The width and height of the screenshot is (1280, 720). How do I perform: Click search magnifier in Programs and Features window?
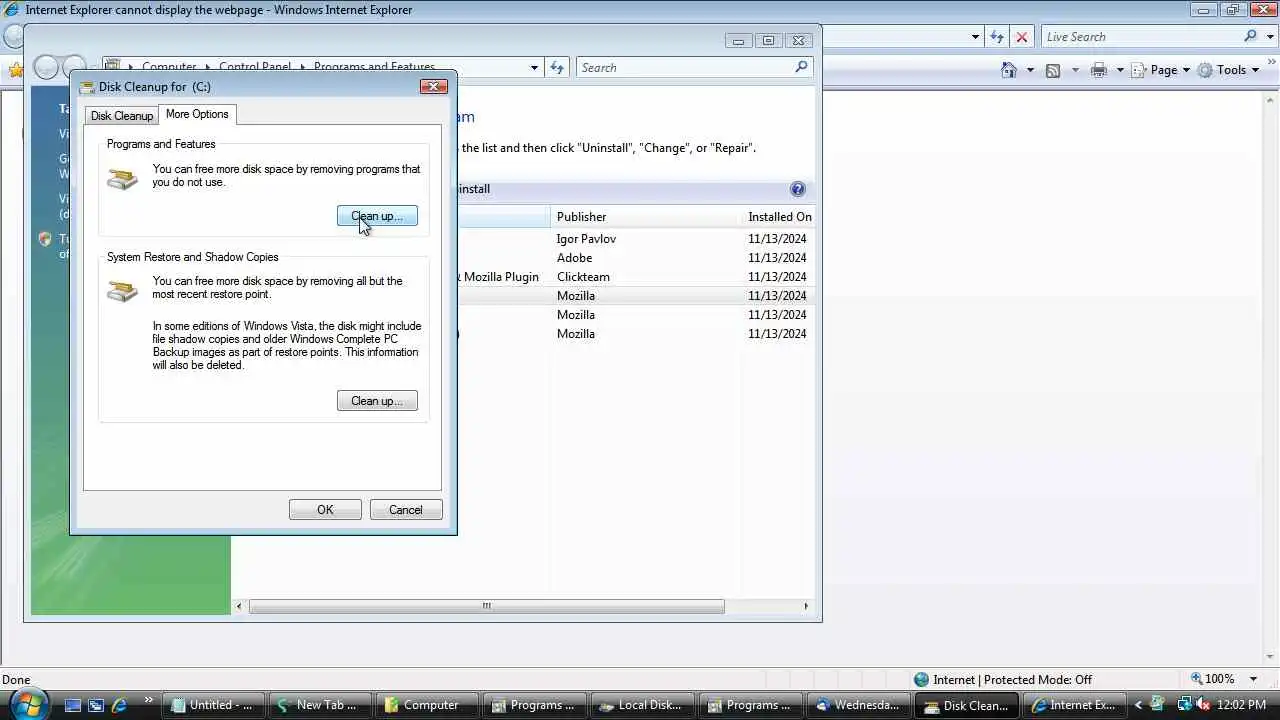tap(801, 67)
